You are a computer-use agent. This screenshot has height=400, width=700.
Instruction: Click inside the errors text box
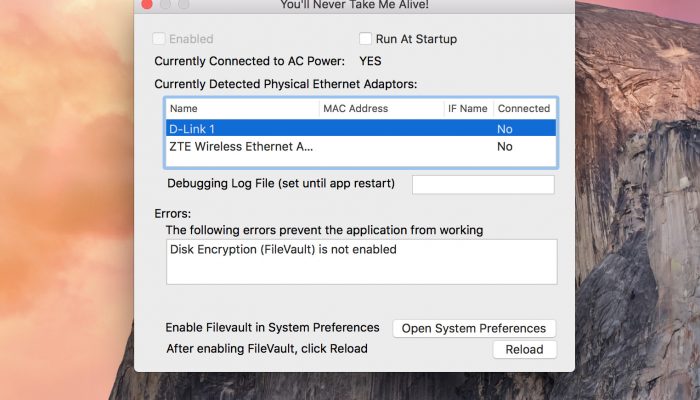tap(362, 262)
